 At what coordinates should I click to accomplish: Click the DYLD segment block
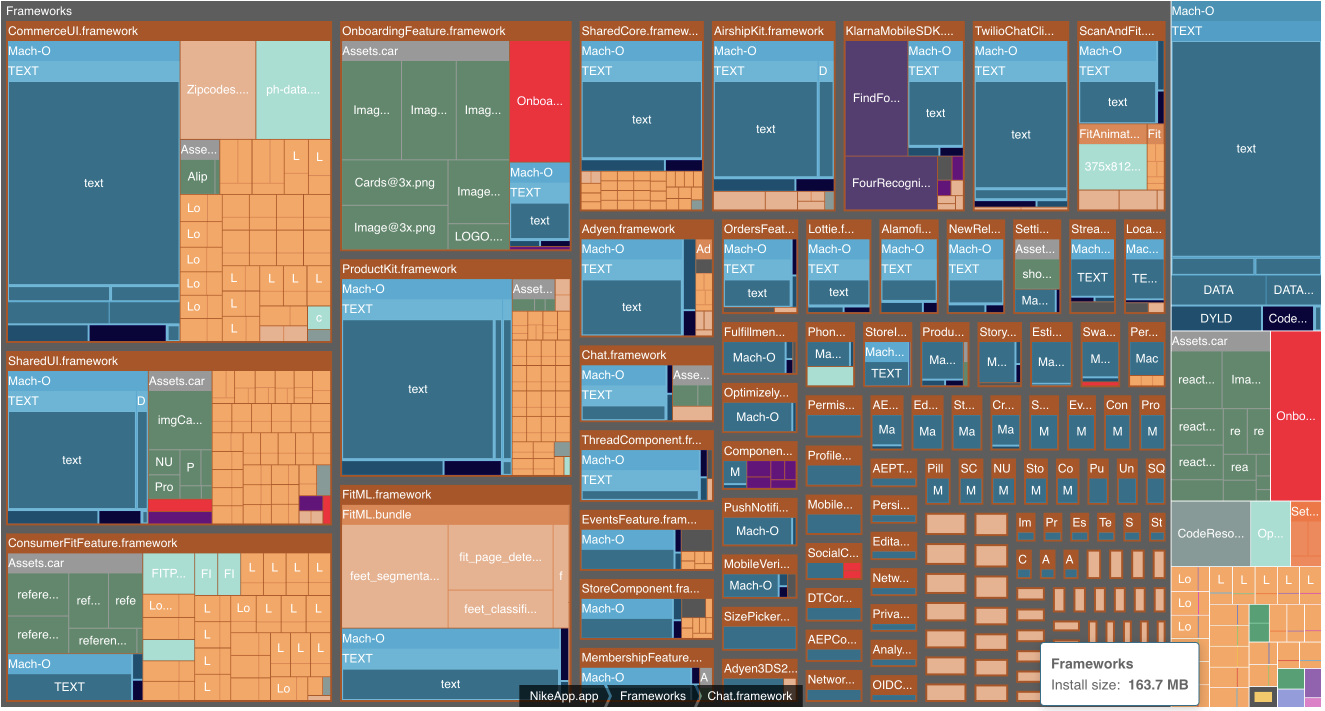click(x=1216, y=319)
